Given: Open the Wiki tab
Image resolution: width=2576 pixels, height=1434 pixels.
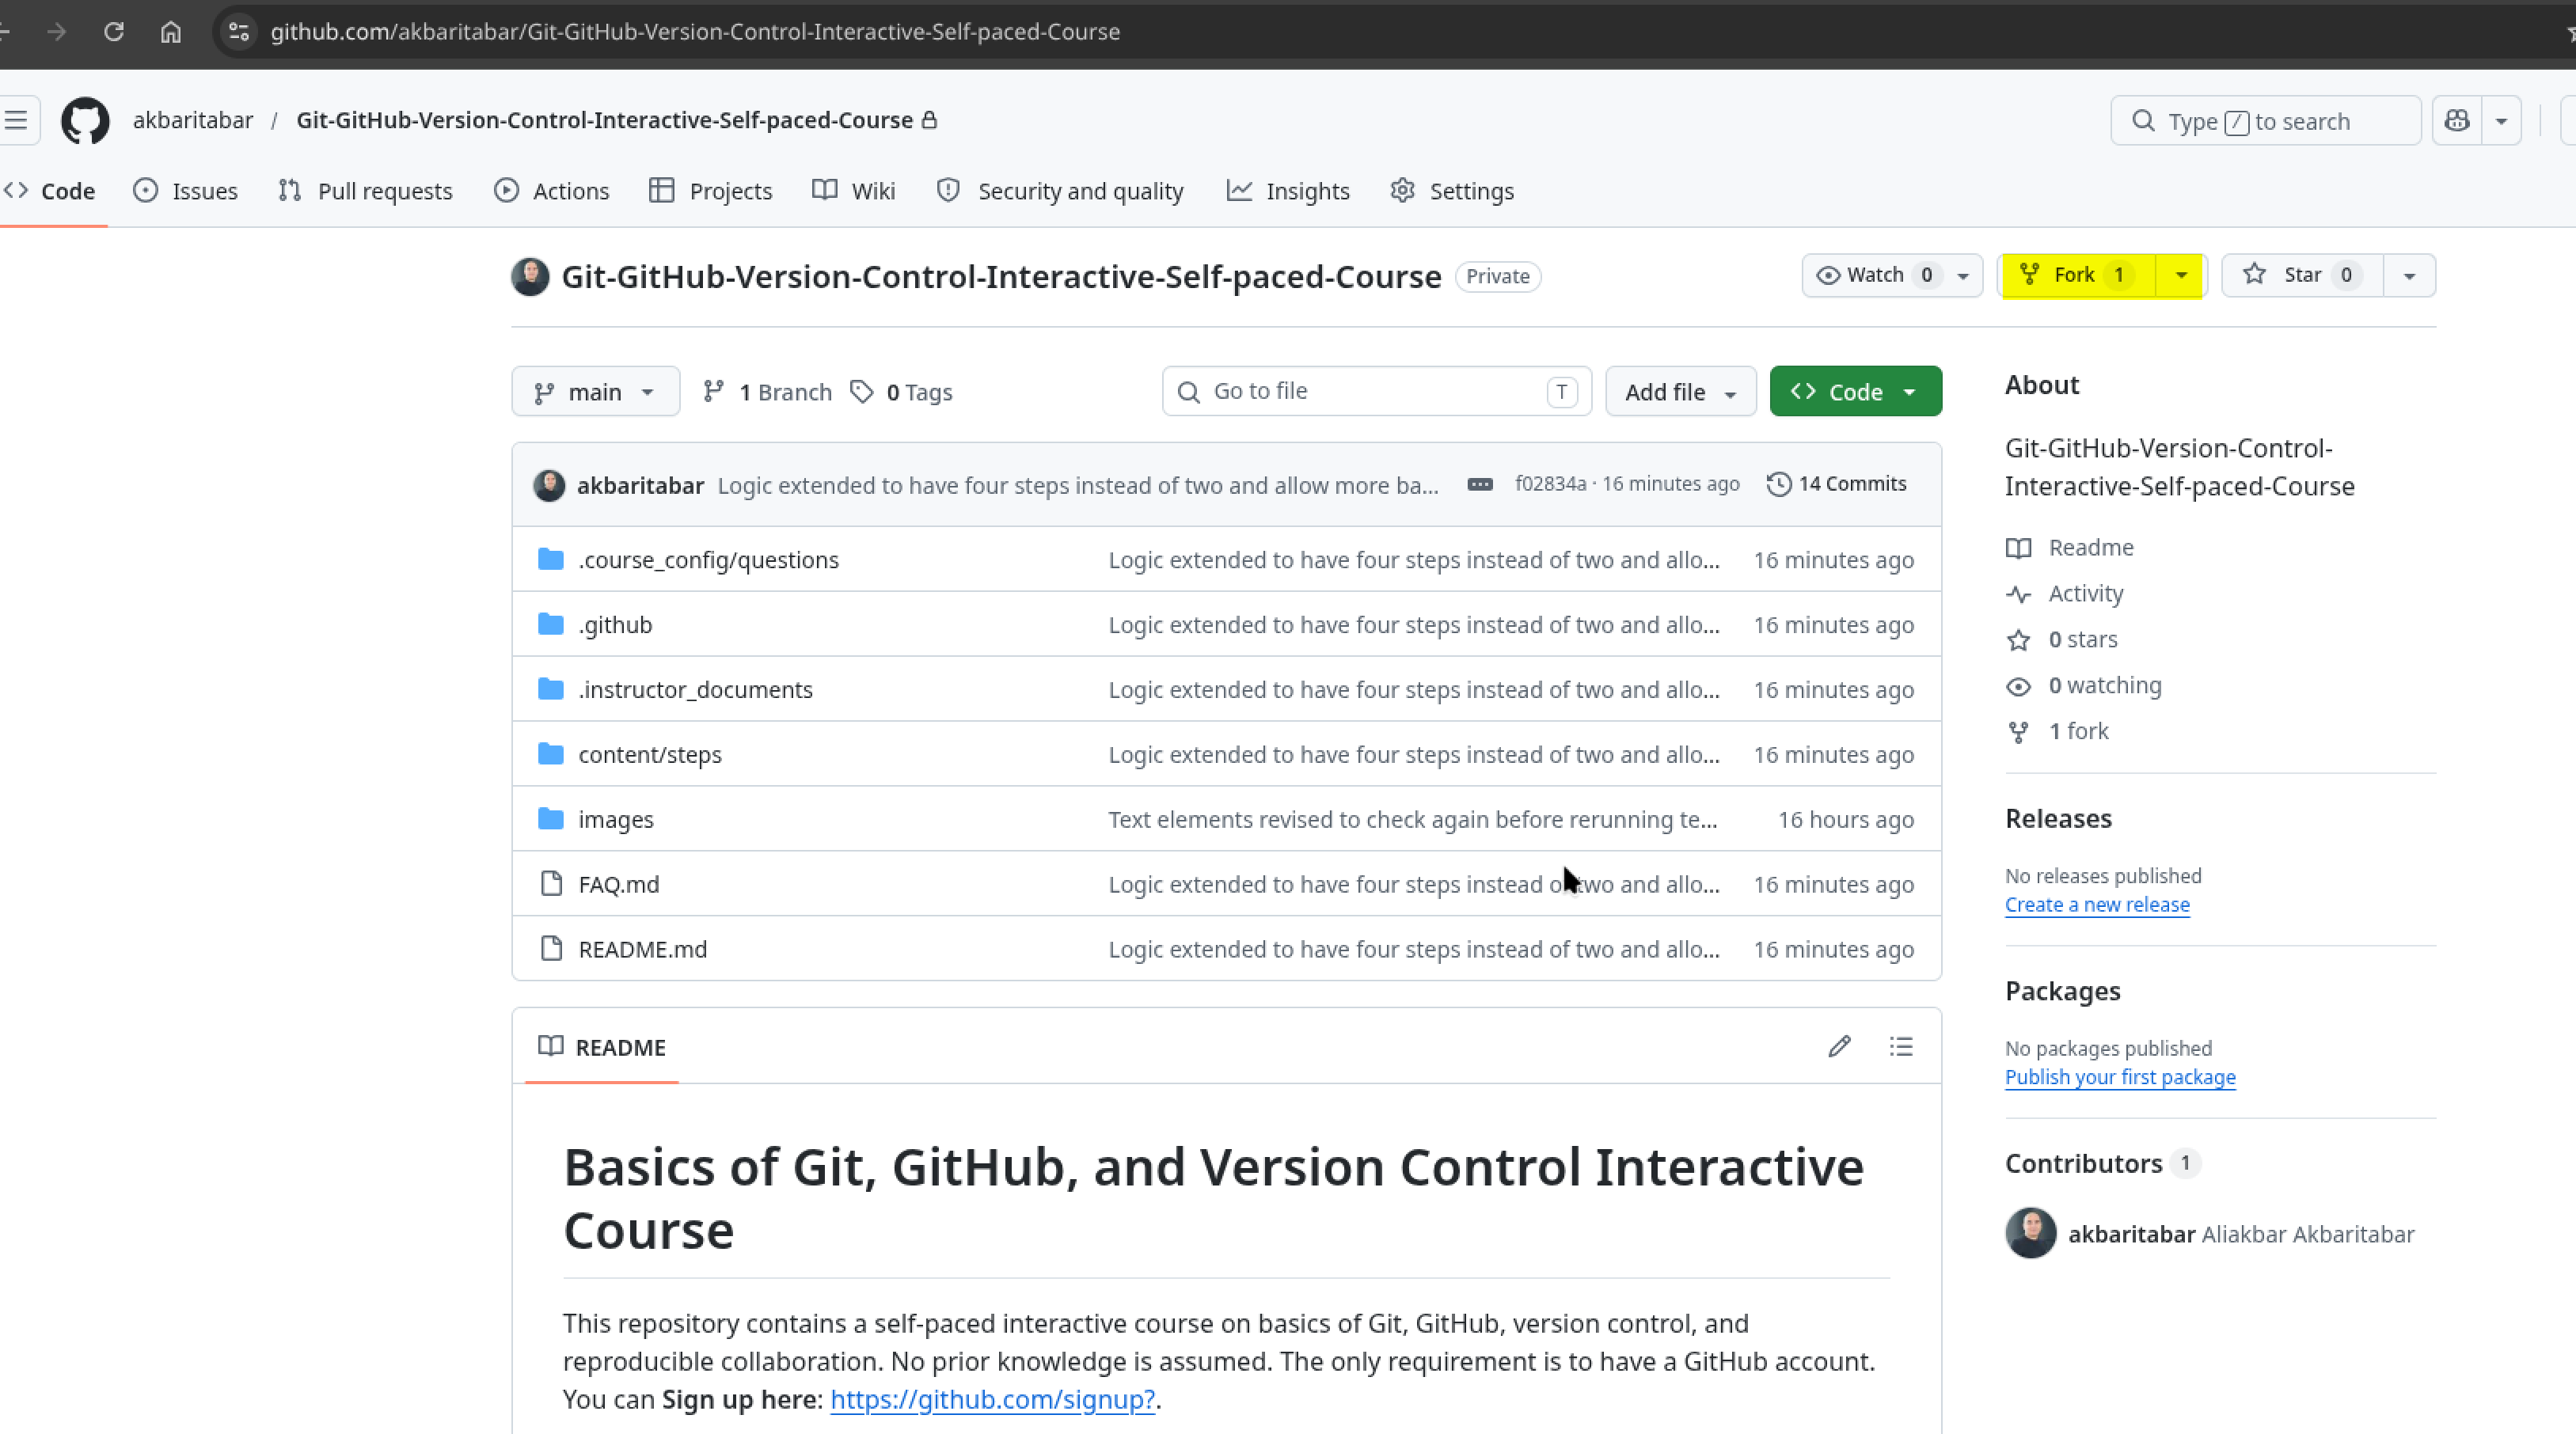Looking at the screenshot, I should point(854,191).
